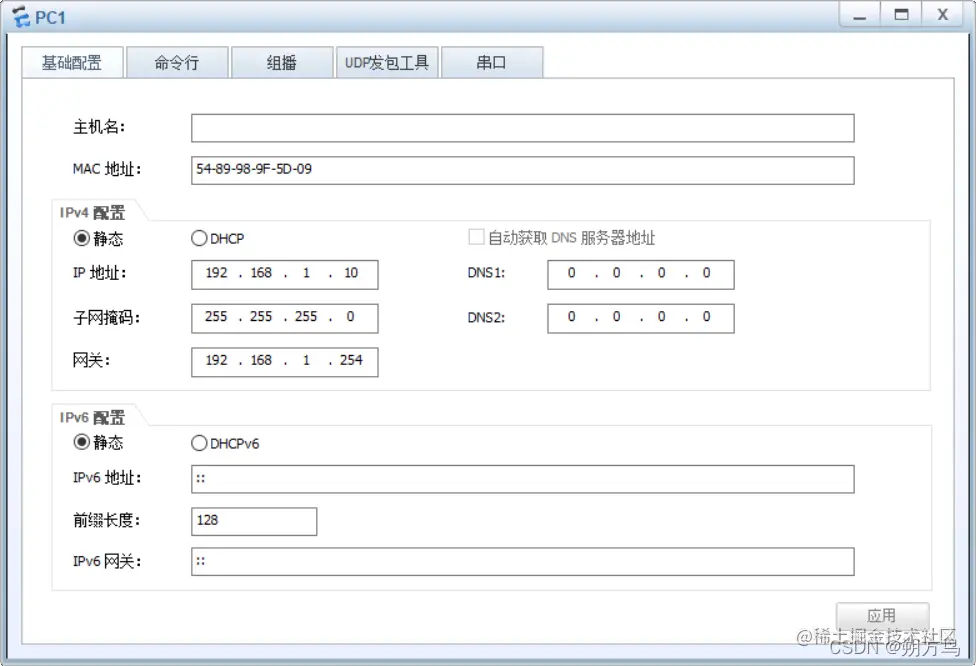Minimize the PC1 window
Image resolution: width=976 pixels, height=666 pixels.
[860, 15]
